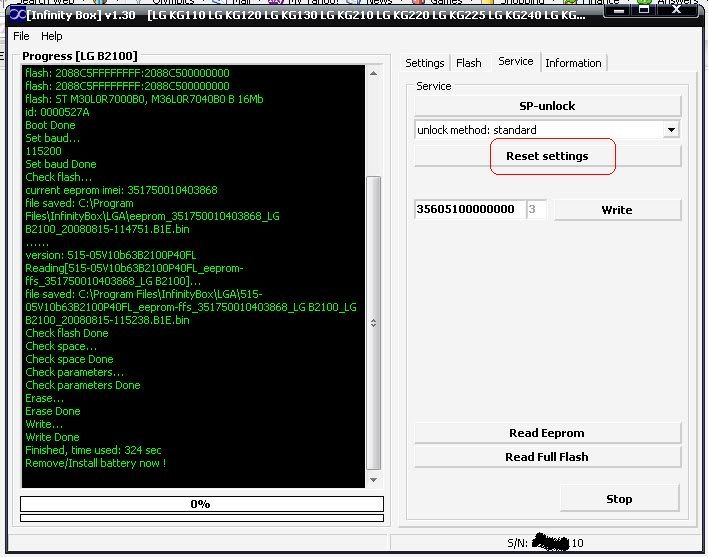
Task: Click the IMEI check digit field
Action: click(536, 209)
